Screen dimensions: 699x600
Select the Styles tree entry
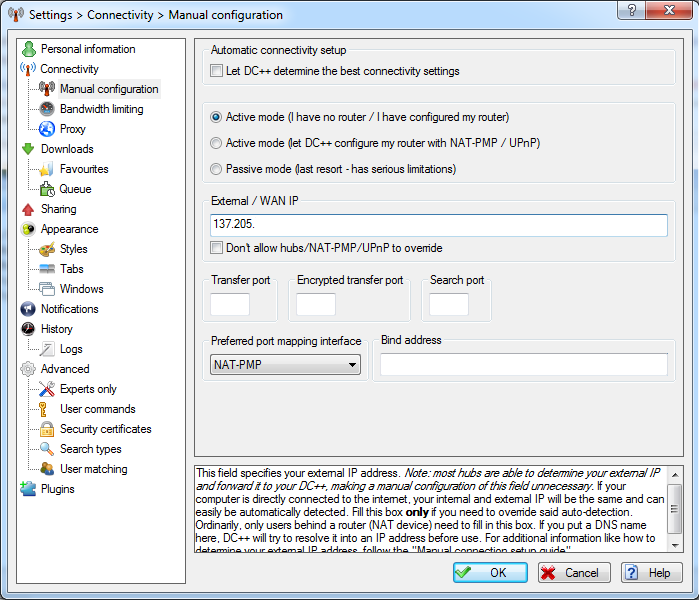point(74,249)
